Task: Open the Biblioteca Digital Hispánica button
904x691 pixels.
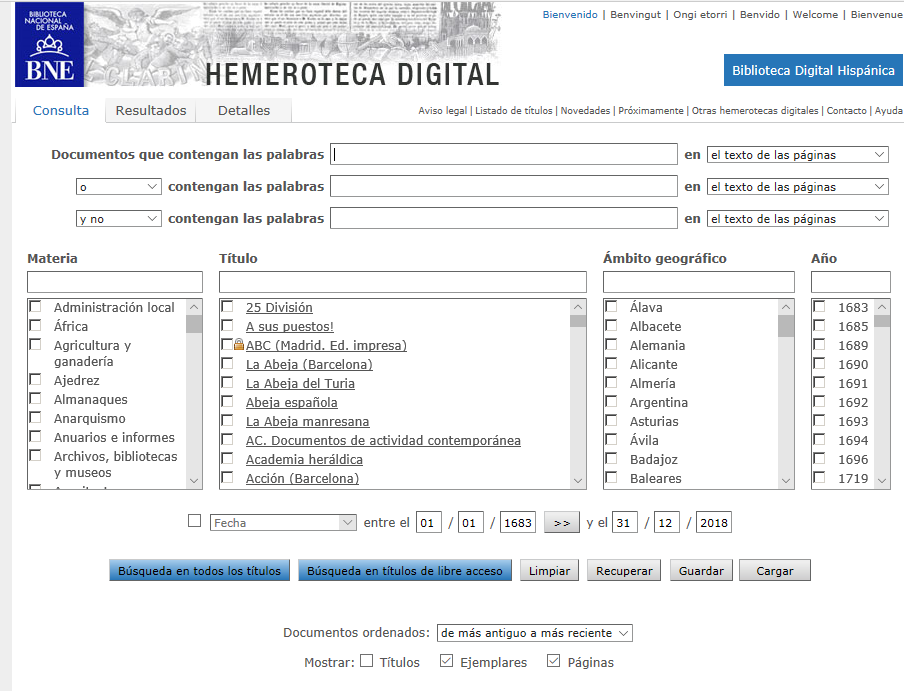Action: tap(813, 71)
